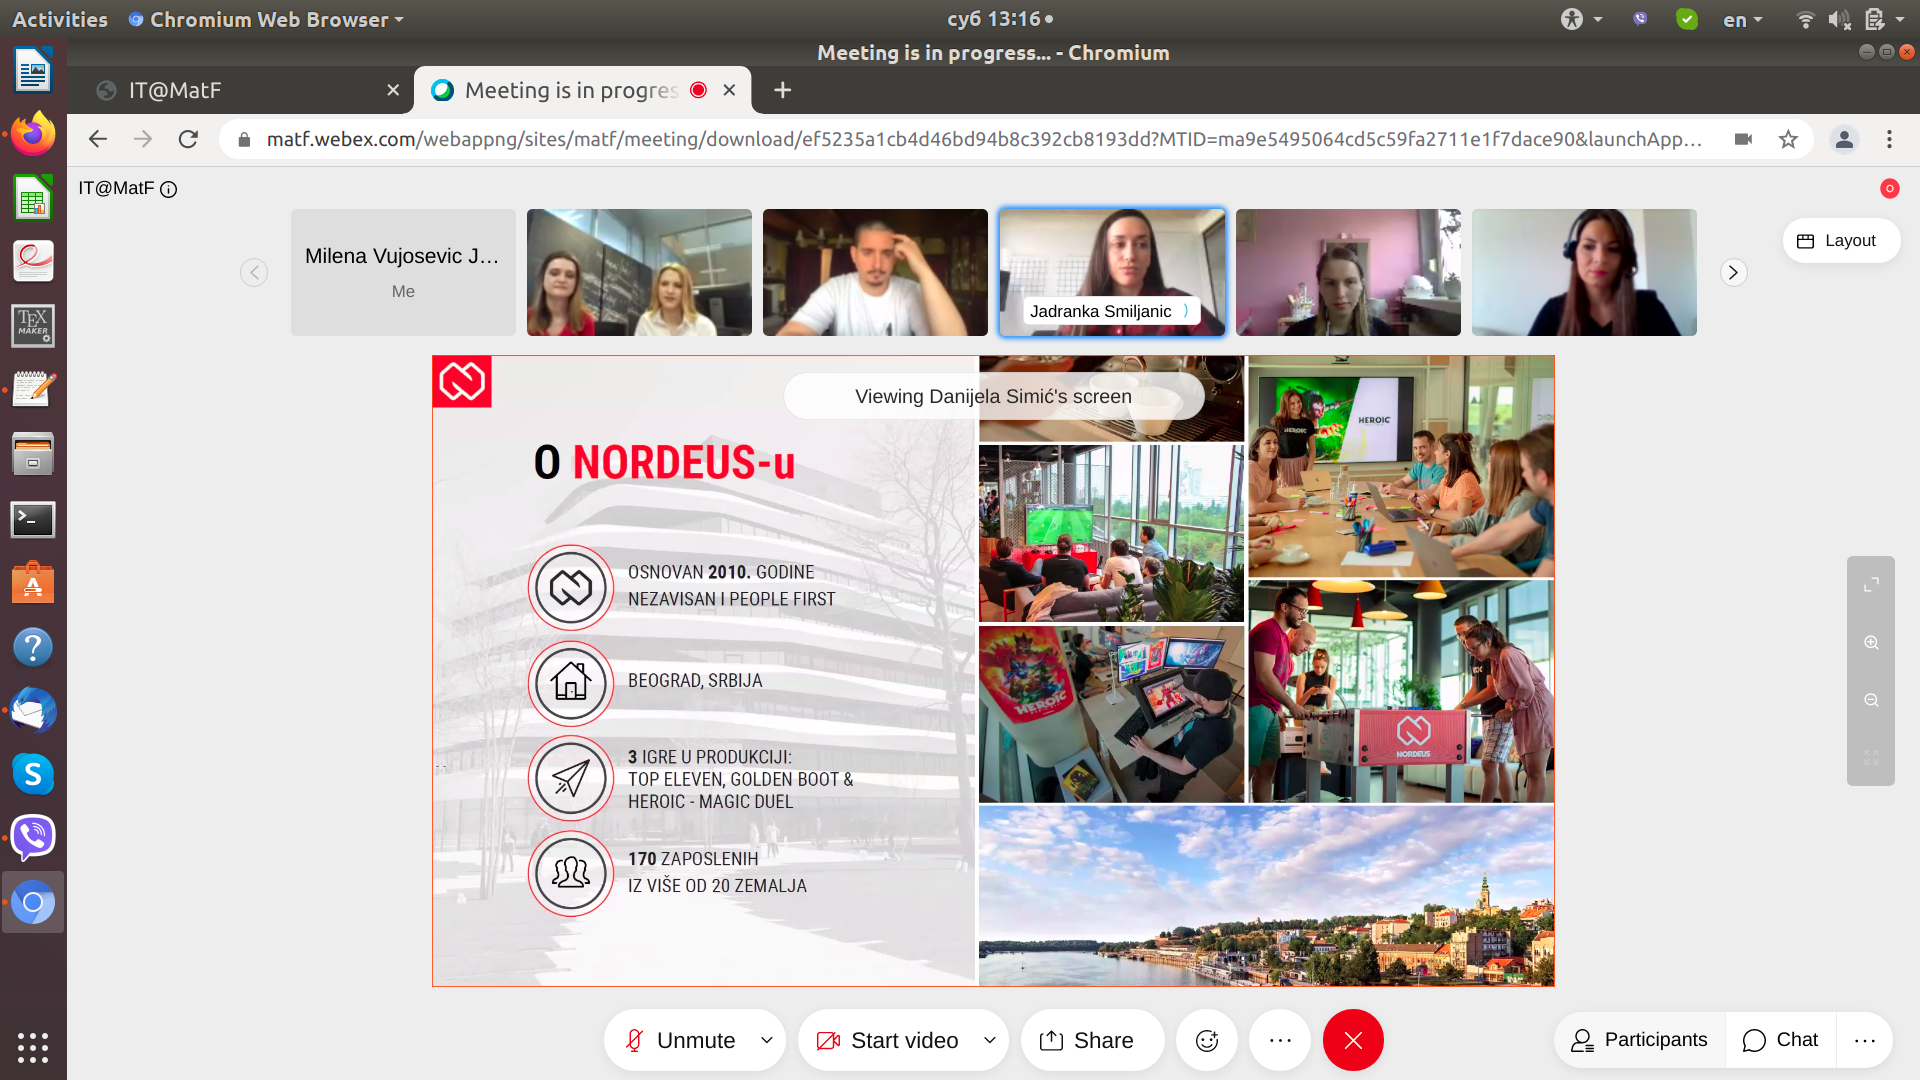Go back in browser history

pos(97,139)
